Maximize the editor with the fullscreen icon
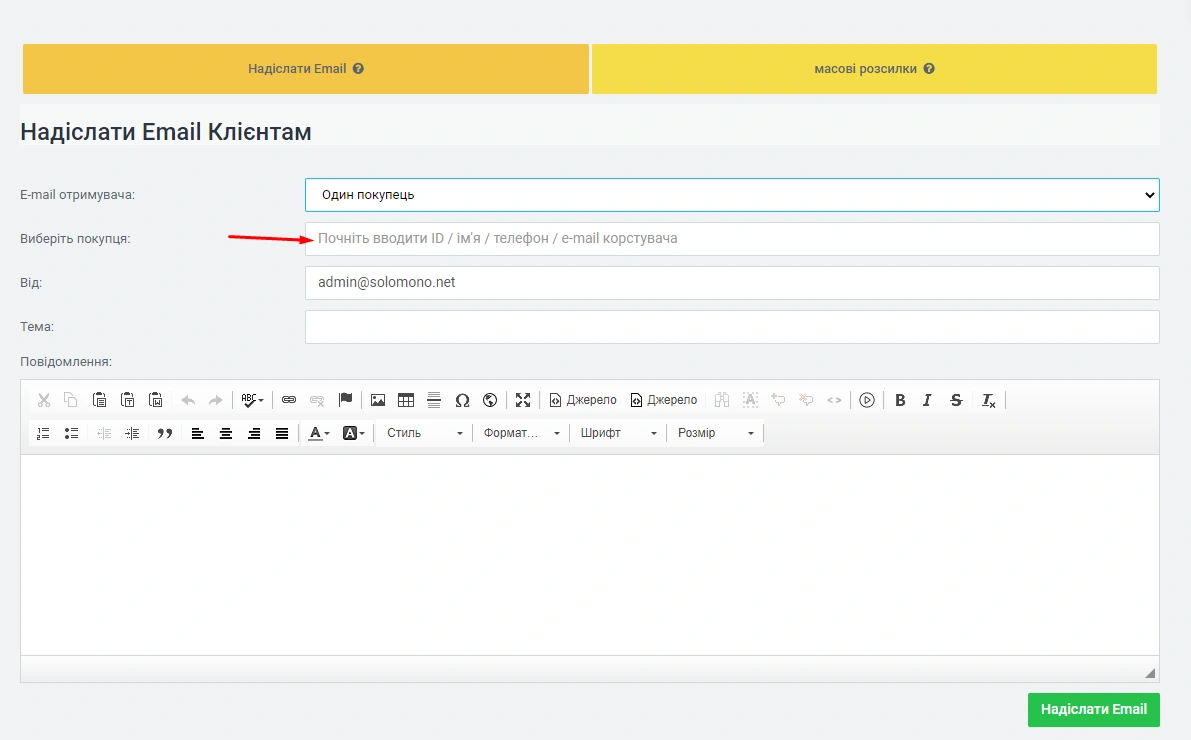Screen dimensions: 1191x740 [523, 400]
